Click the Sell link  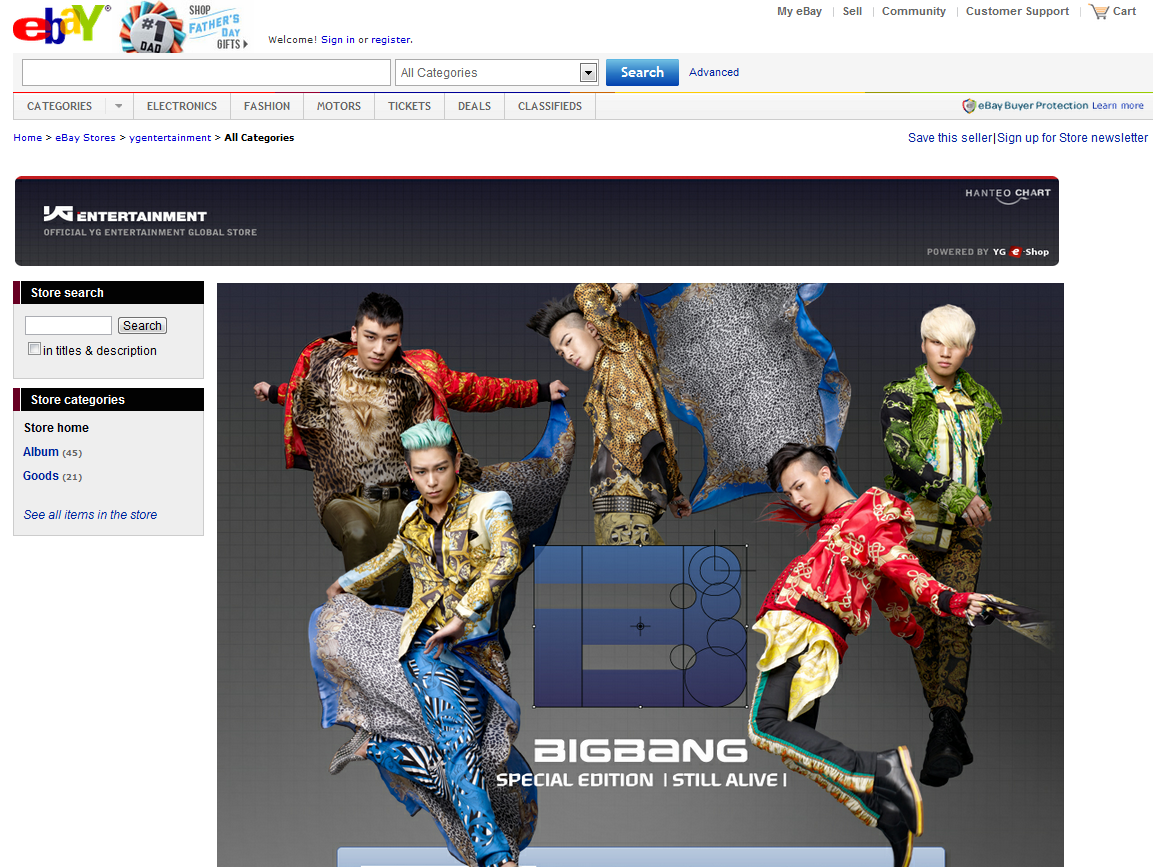(852, 11)
